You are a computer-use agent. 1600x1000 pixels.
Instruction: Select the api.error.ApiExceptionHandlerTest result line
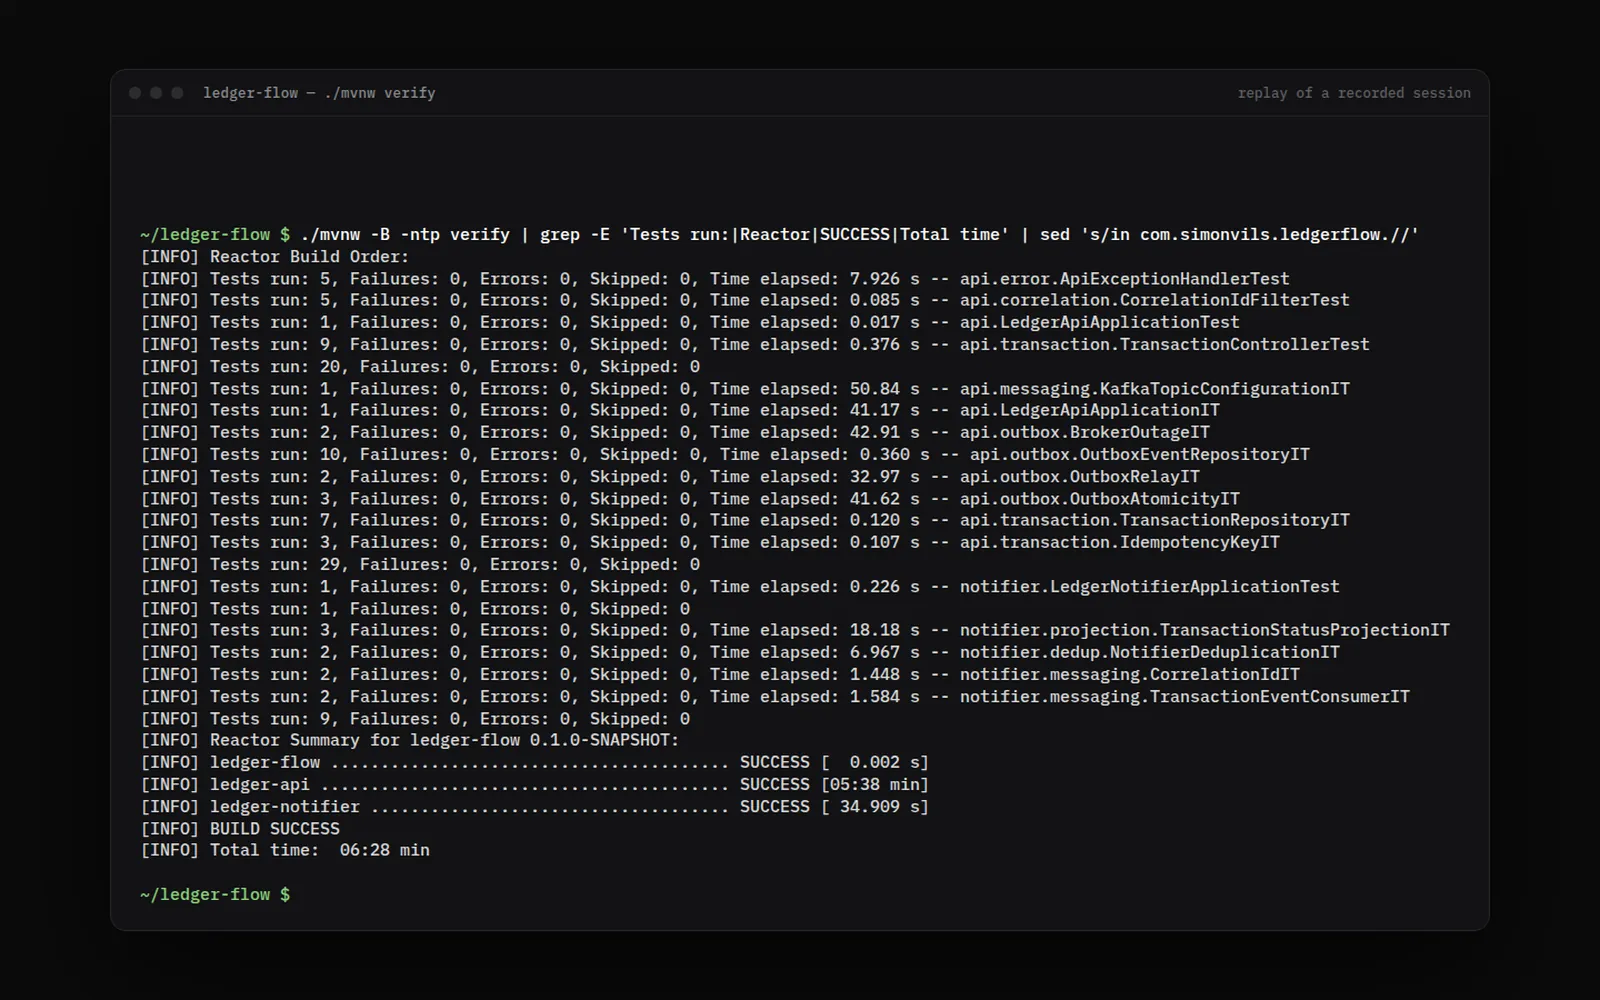[715, 279]
